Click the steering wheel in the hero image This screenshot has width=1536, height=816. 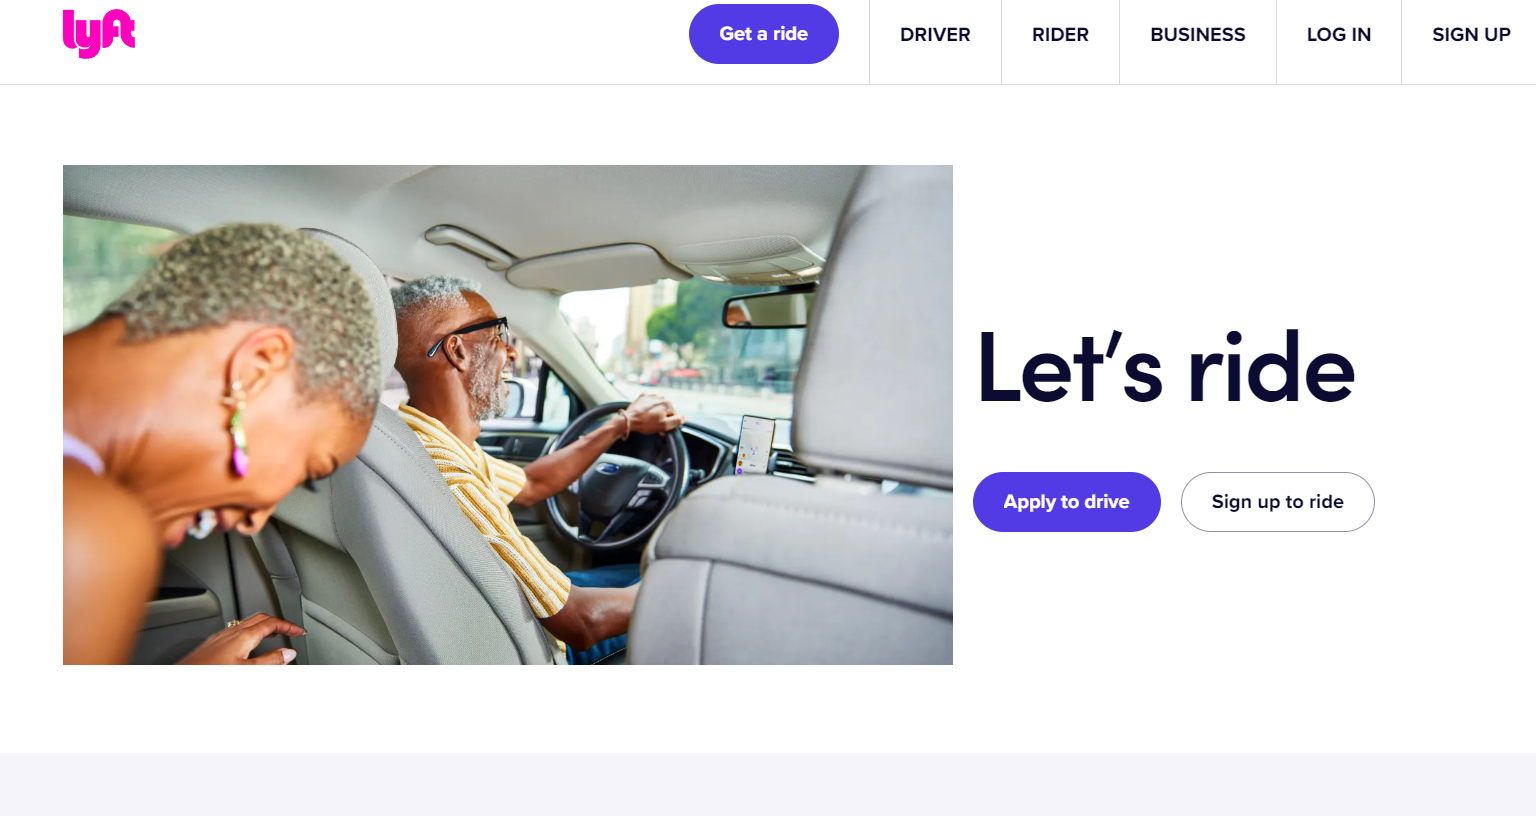(617, 477)
